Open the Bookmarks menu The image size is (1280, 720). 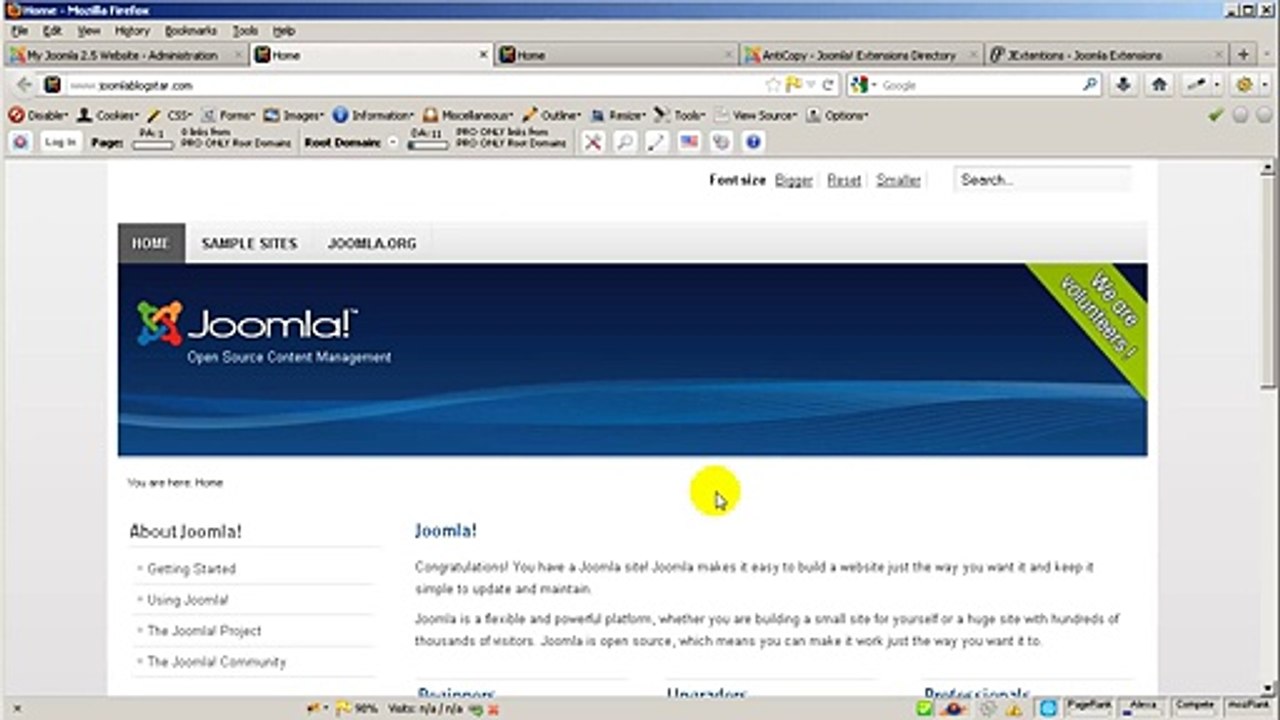pyautogui.click(x=190, y=31)
